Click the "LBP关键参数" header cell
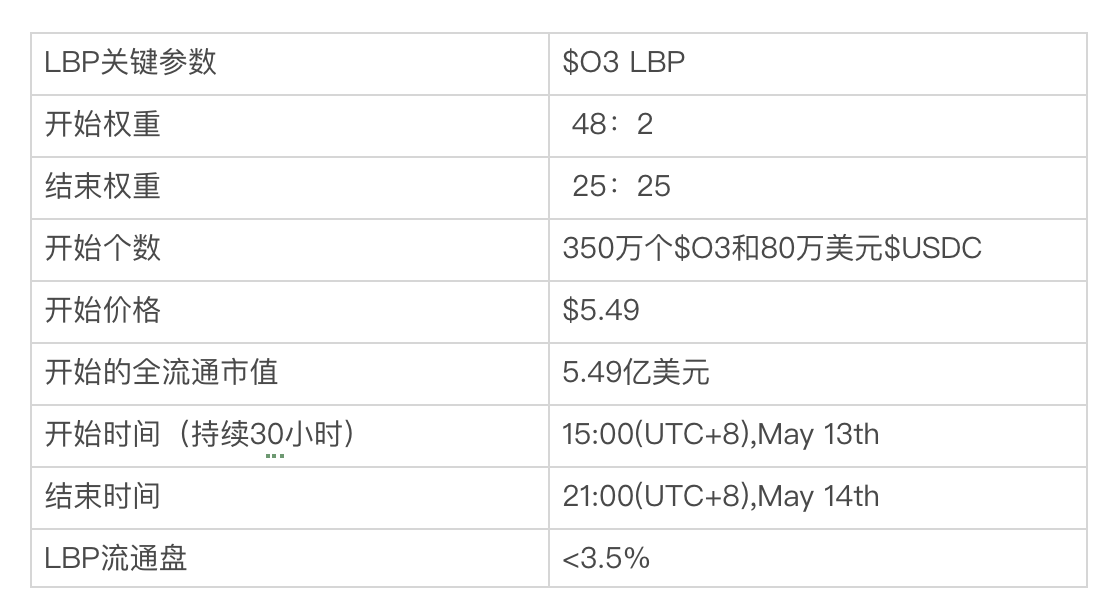Image resolution: width=1106 pixels, height=610 pixels. coord(130,62)
